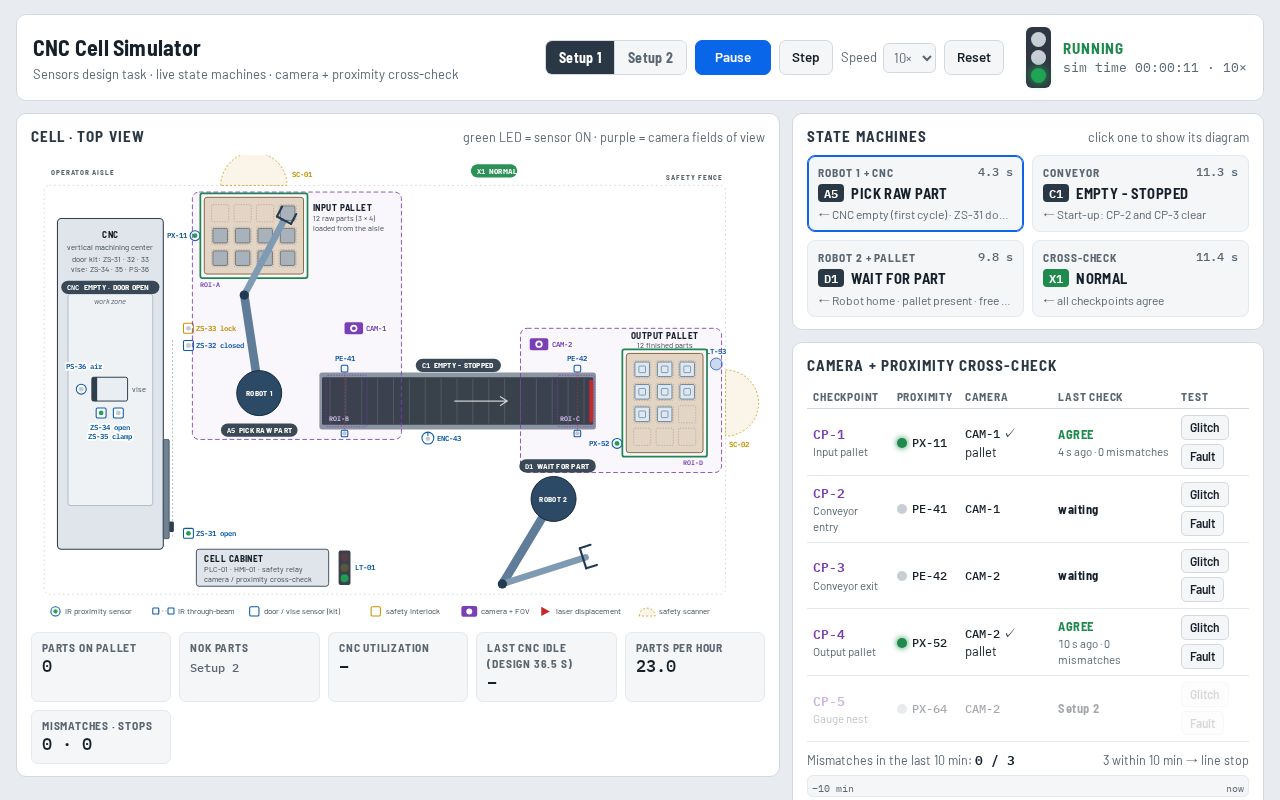This screenshot has height=800, width=1280.
Task: Click the PX-52 proximity sensor icon
Action: 617,443
